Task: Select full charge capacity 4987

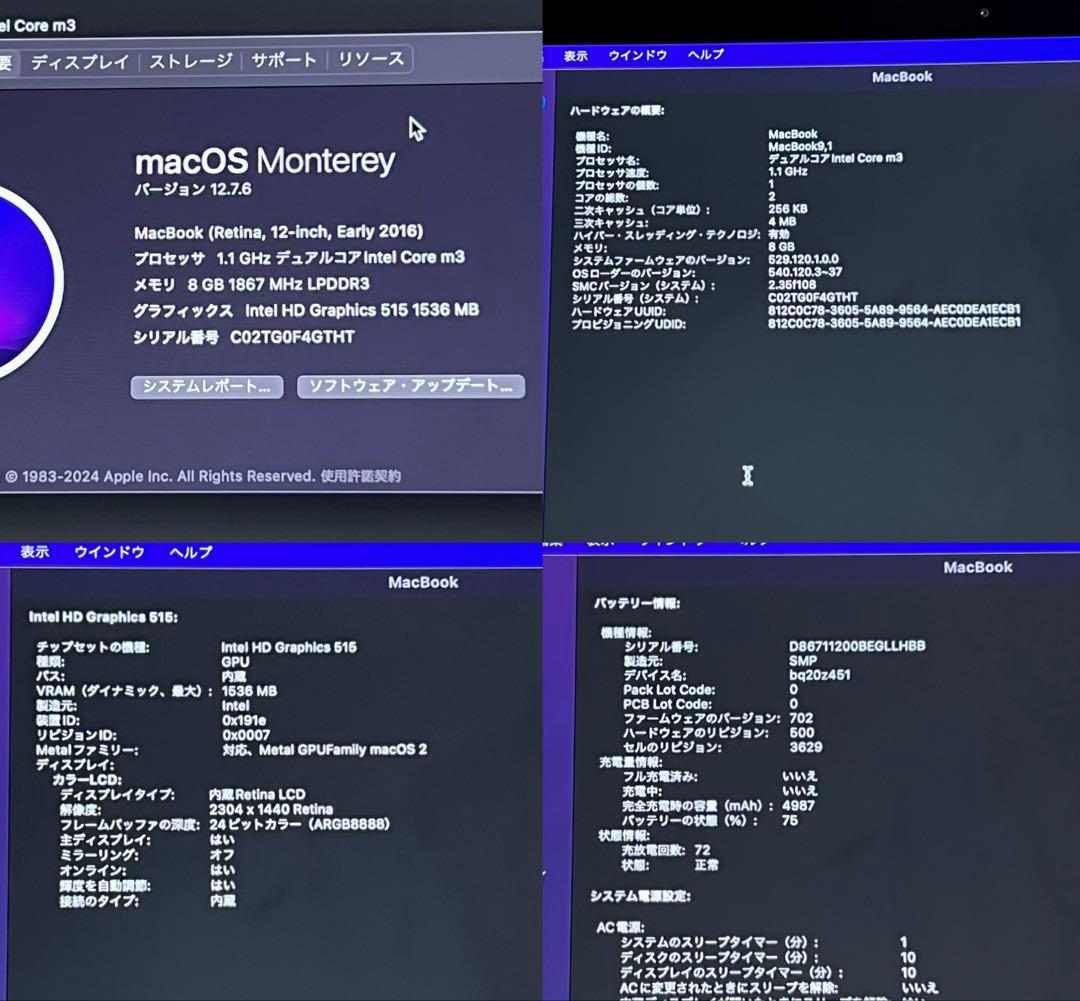Action: click(798, 805)
